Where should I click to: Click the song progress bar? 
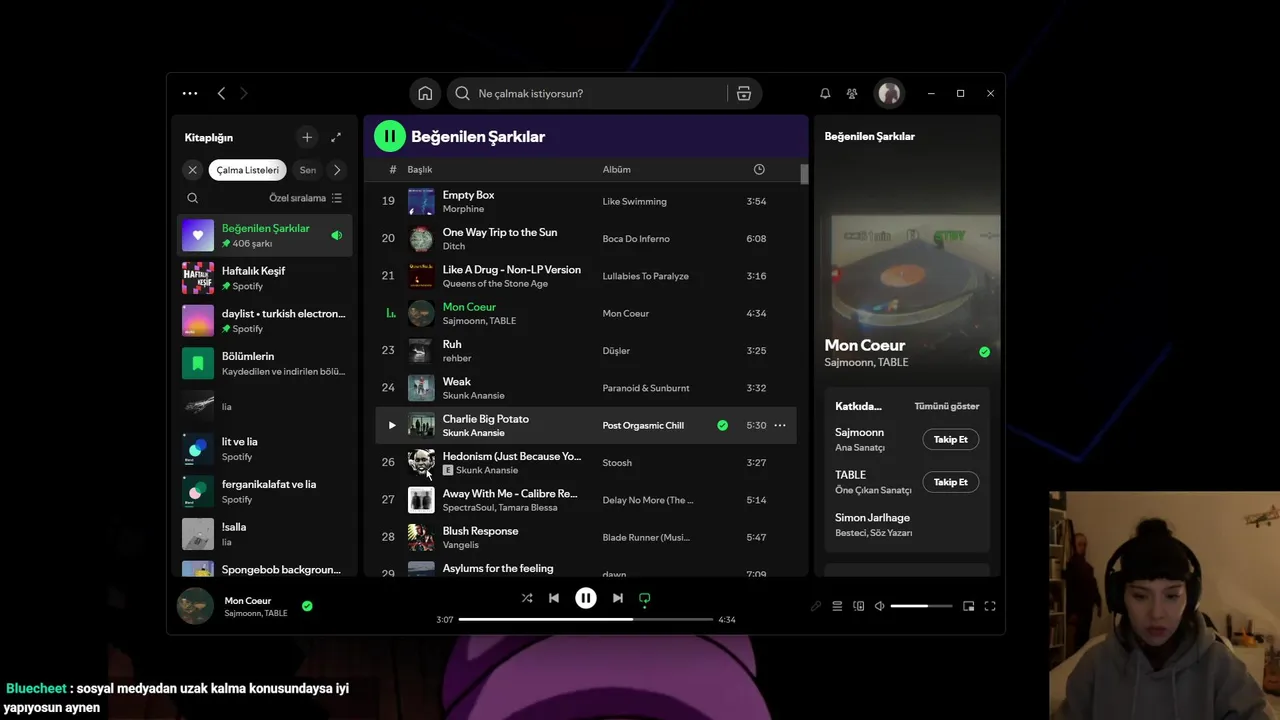[585, 619]
